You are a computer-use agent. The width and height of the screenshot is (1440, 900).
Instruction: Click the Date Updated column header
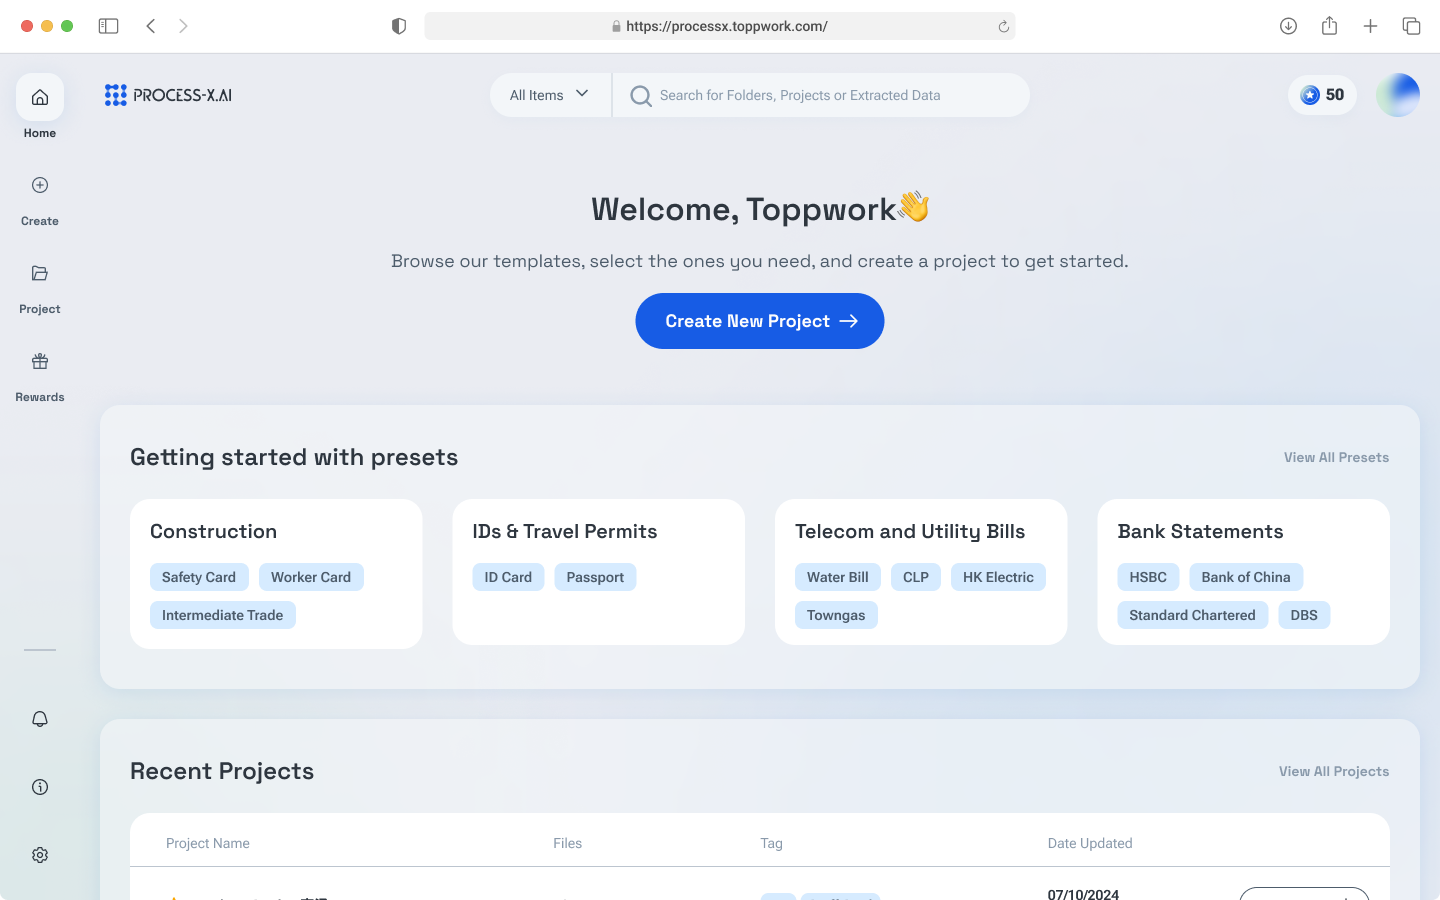tap(1090, 843)
